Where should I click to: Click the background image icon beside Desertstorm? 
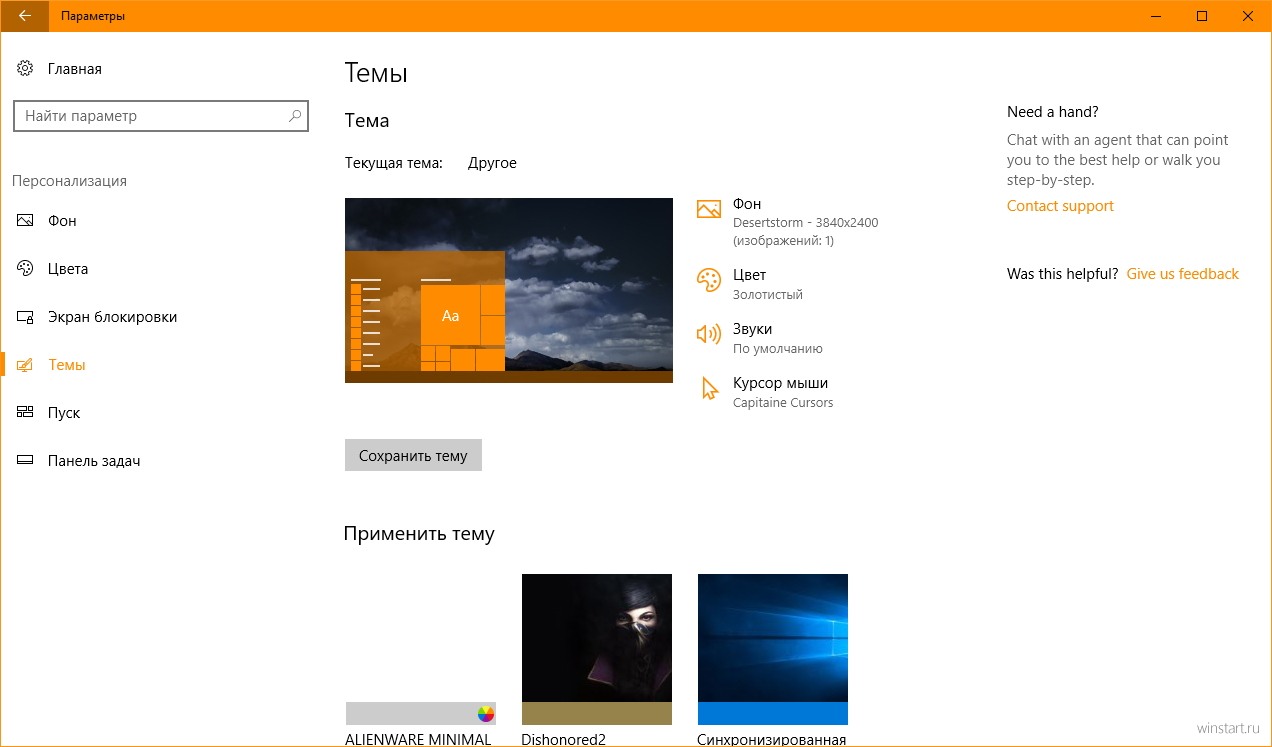(709, 209)
